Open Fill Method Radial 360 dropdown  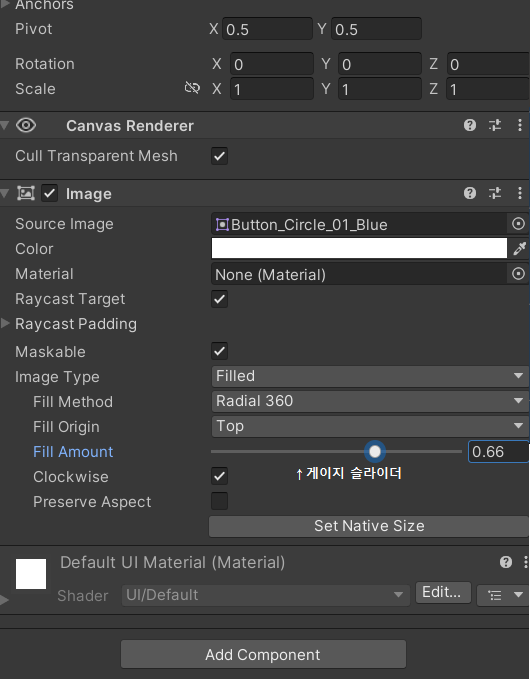[x=370, y=401]
